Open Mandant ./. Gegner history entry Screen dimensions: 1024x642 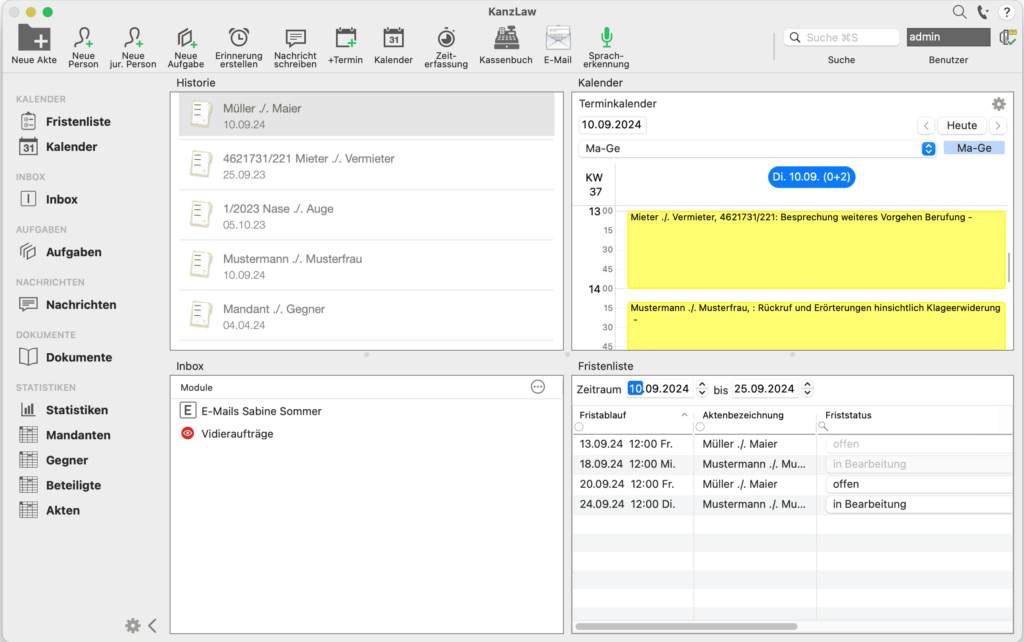click(x=366, y=317)
